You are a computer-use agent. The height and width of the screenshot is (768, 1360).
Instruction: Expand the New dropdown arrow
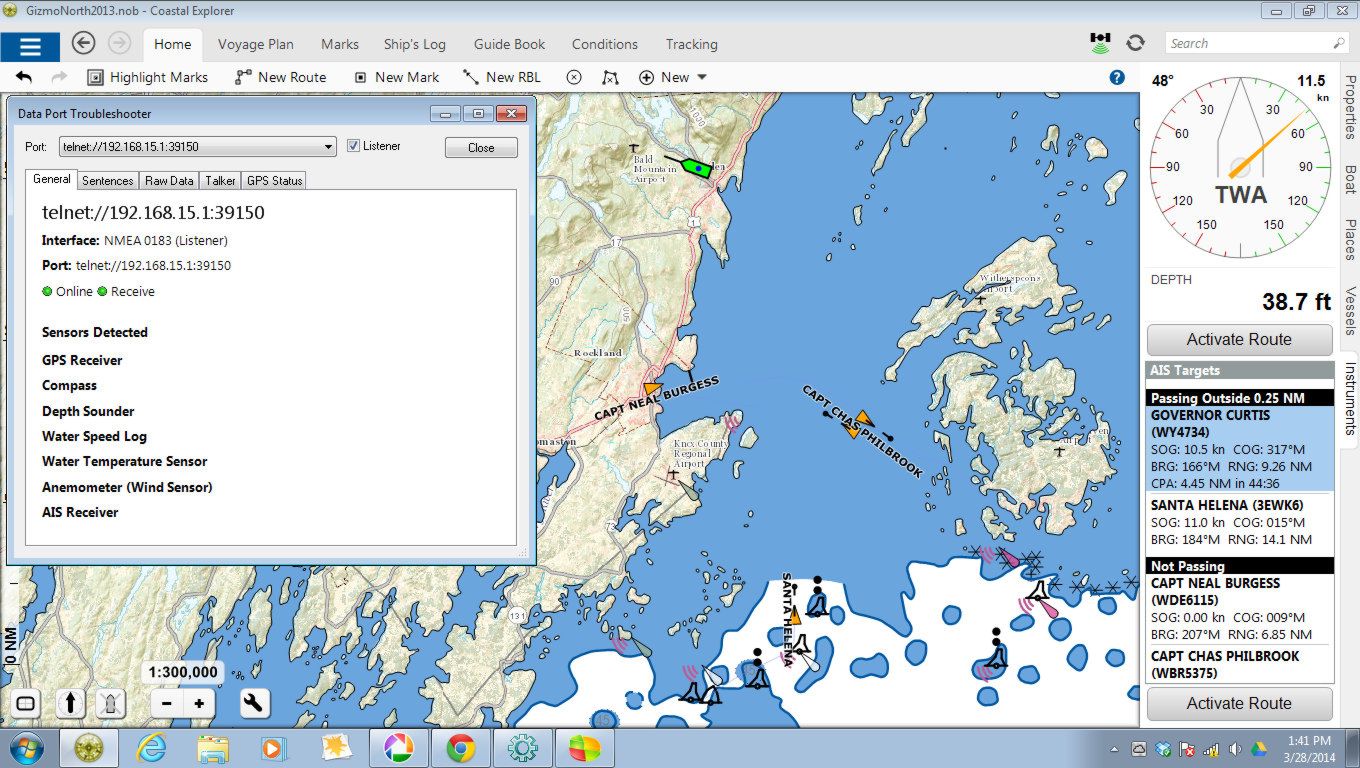702,77
